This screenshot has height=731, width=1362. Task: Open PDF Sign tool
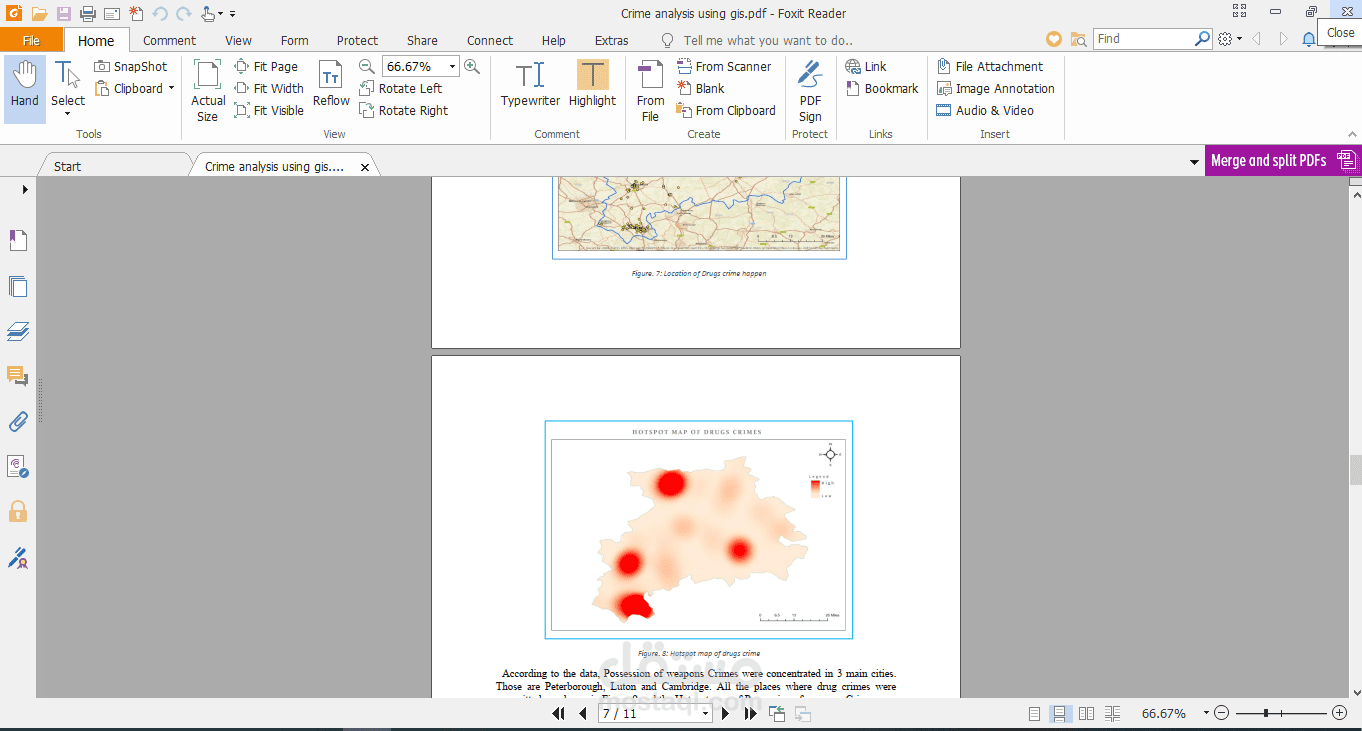coord(810,90)
